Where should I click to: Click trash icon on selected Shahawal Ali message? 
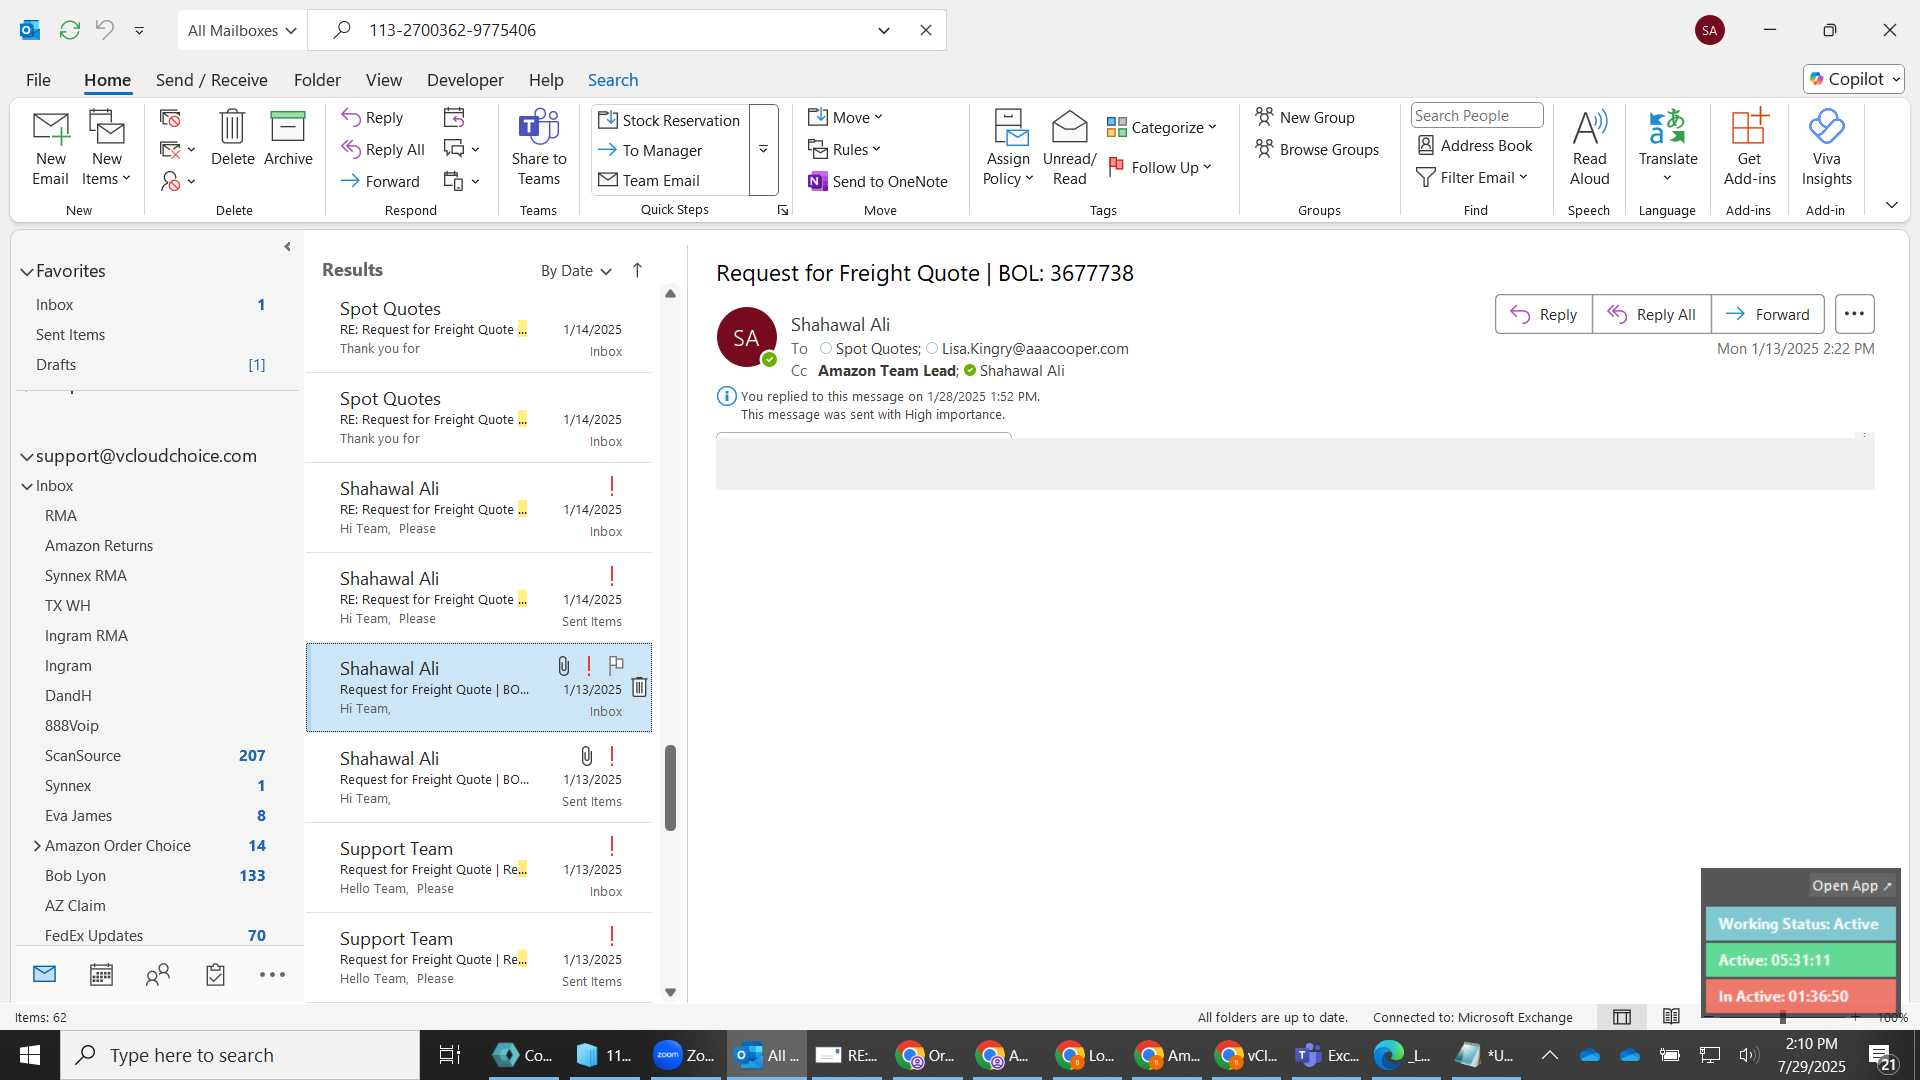pos(639,687)
